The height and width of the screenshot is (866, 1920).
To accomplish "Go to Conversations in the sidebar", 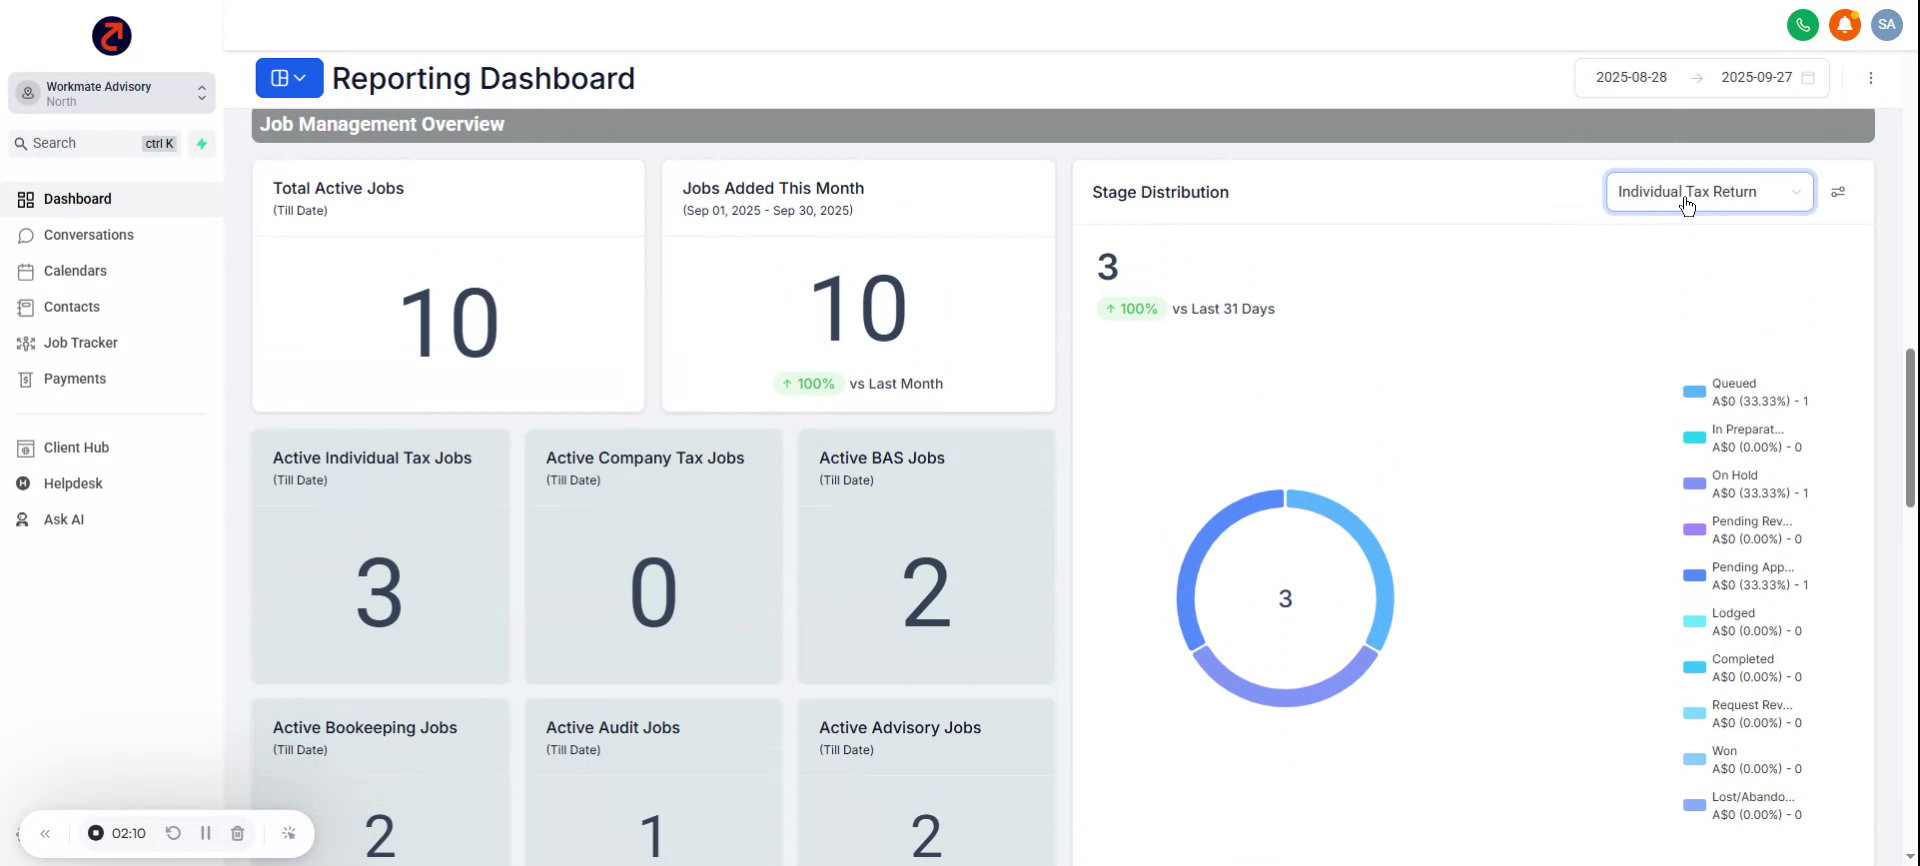I will (x=88, y=235).
